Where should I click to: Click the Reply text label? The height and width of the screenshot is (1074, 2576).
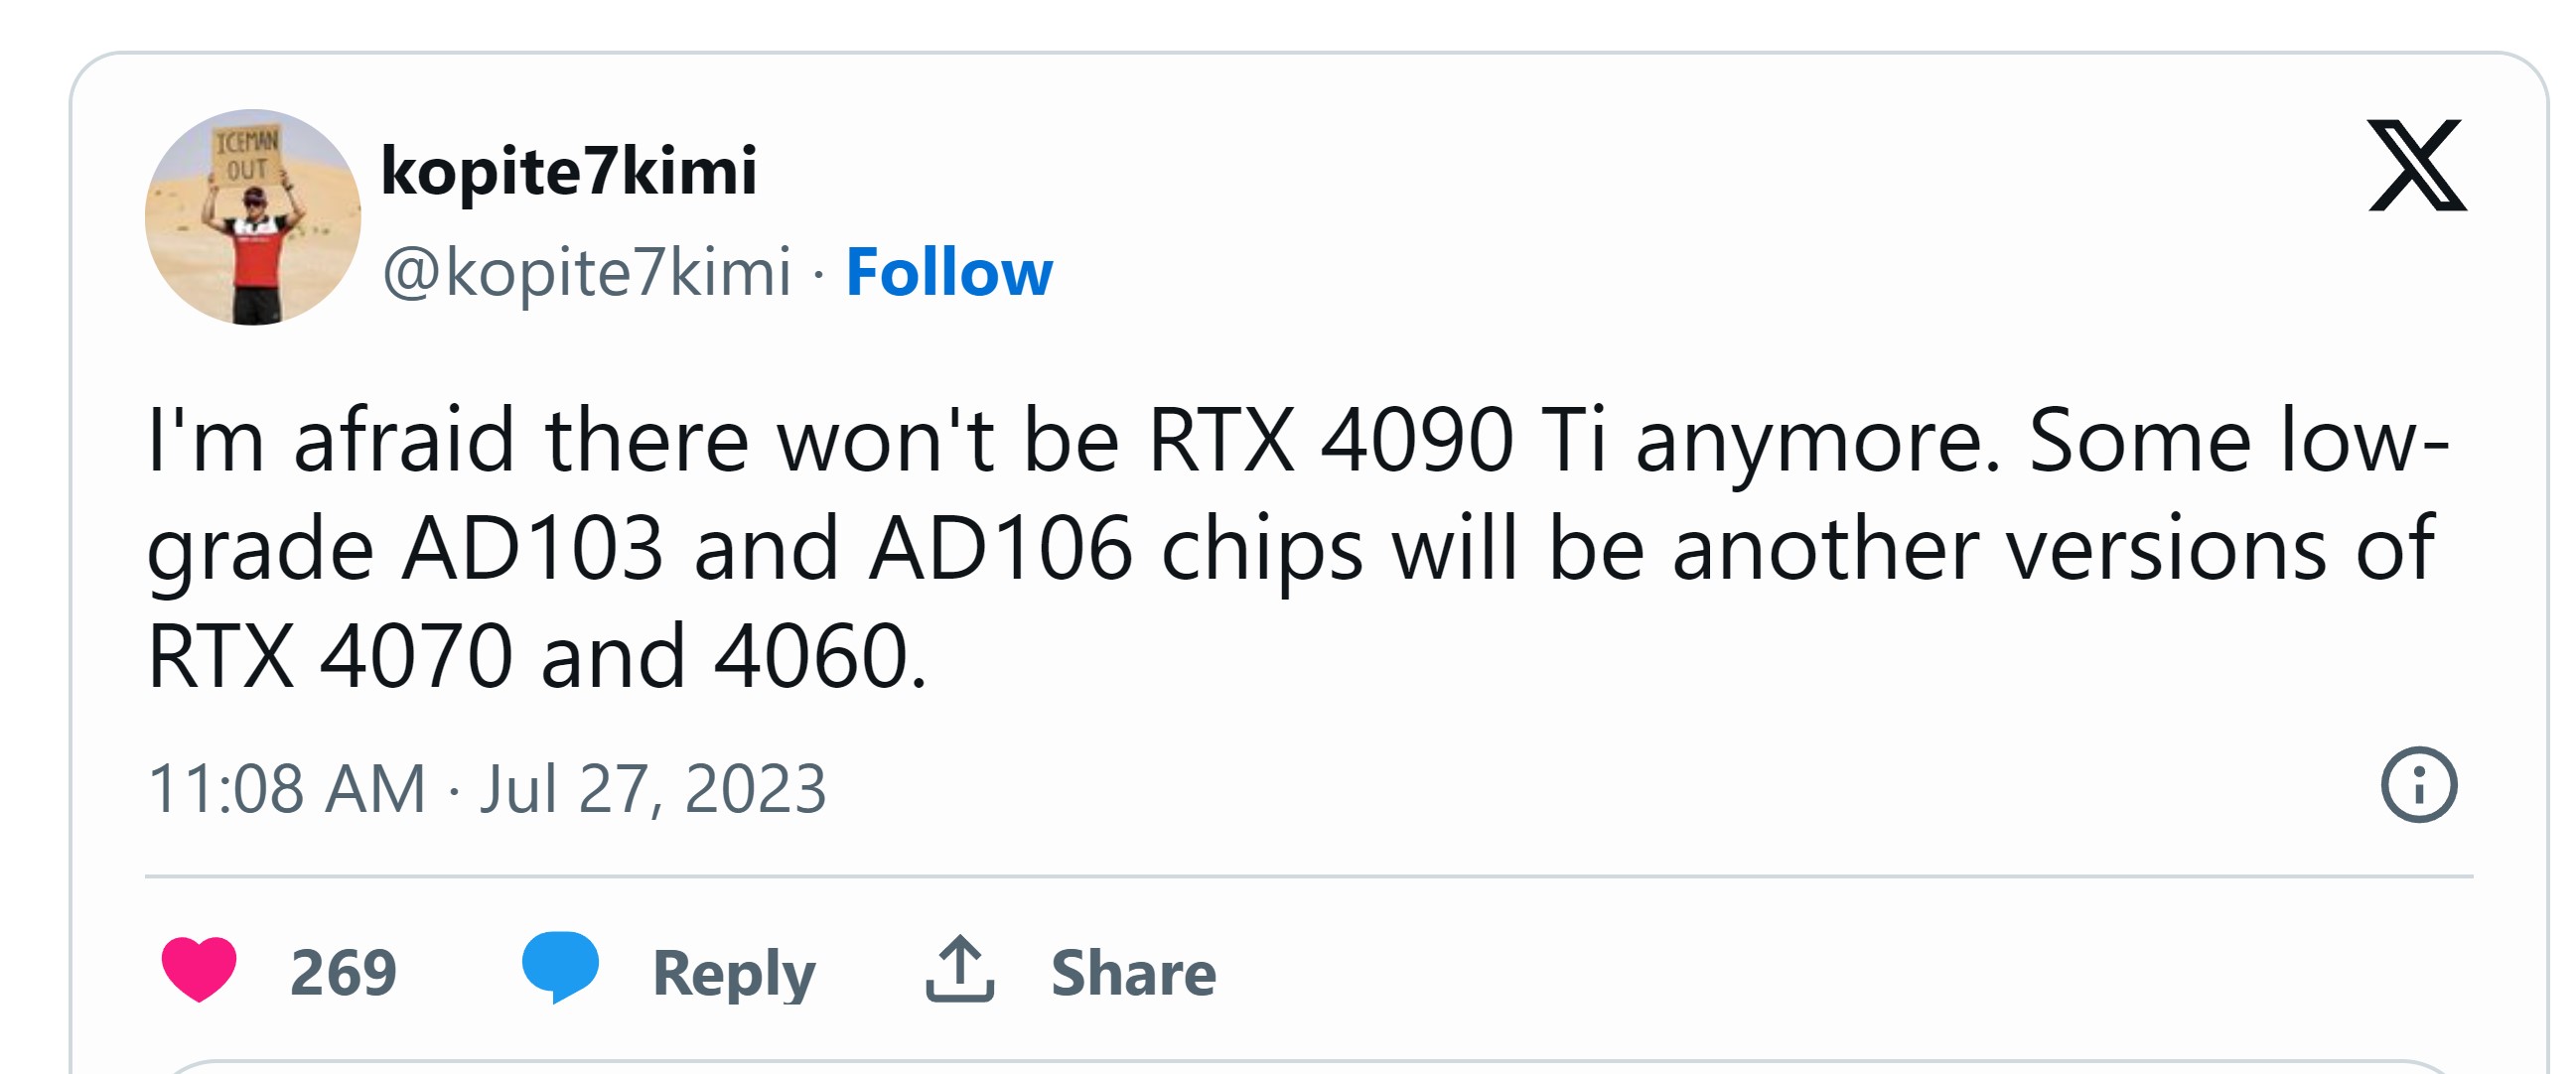[x=734, y=973]
